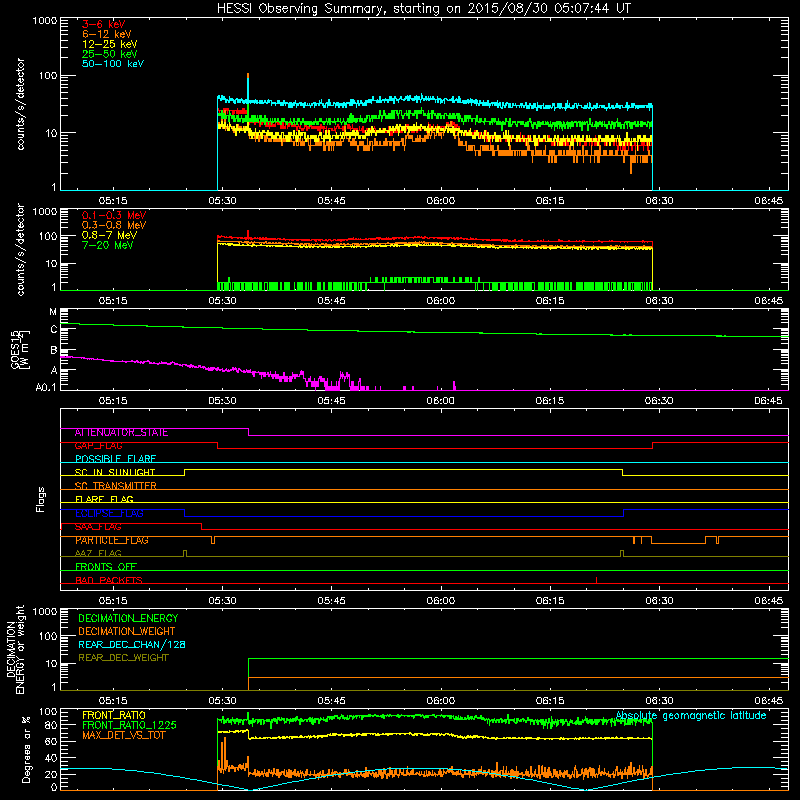Click the GAP_FLAG label
This screenshot has width=800, height=800.
(98, 446)
